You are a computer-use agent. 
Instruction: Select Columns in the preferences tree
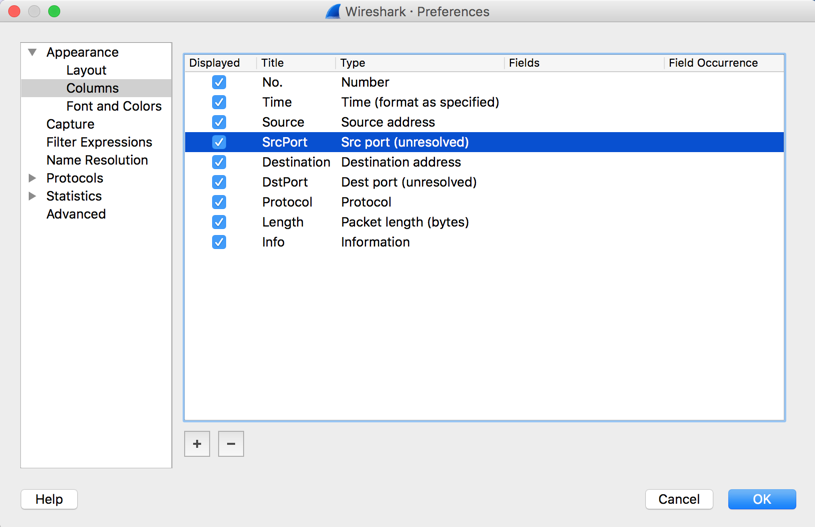tap(93, 88)
